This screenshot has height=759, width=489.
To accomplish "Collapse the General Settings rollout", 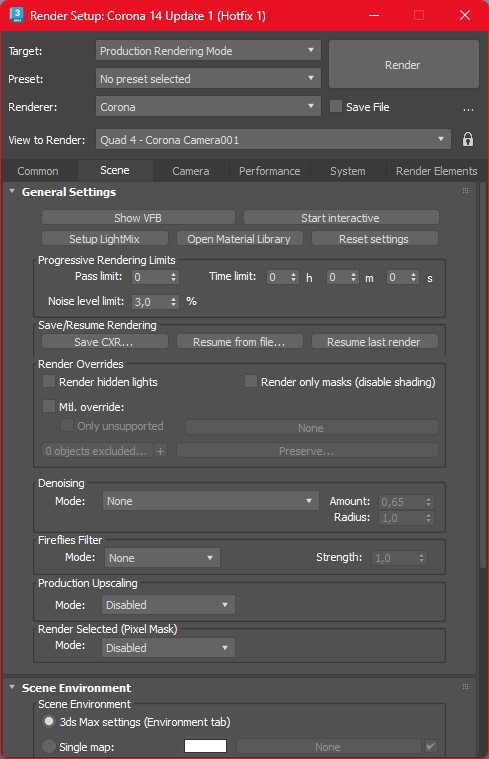I will (x=12, y=192).
